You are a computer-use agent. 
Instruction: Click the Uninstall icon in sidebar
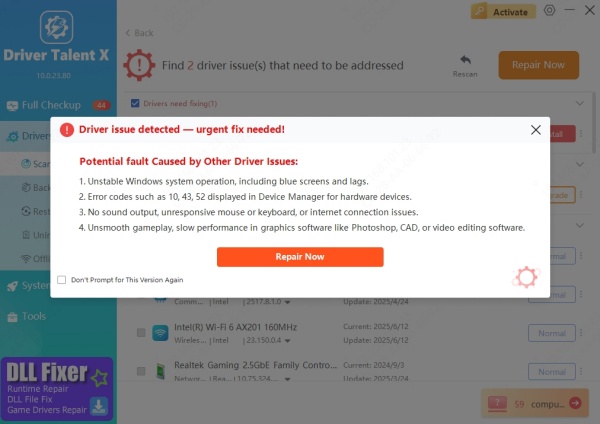coord(26,235)
